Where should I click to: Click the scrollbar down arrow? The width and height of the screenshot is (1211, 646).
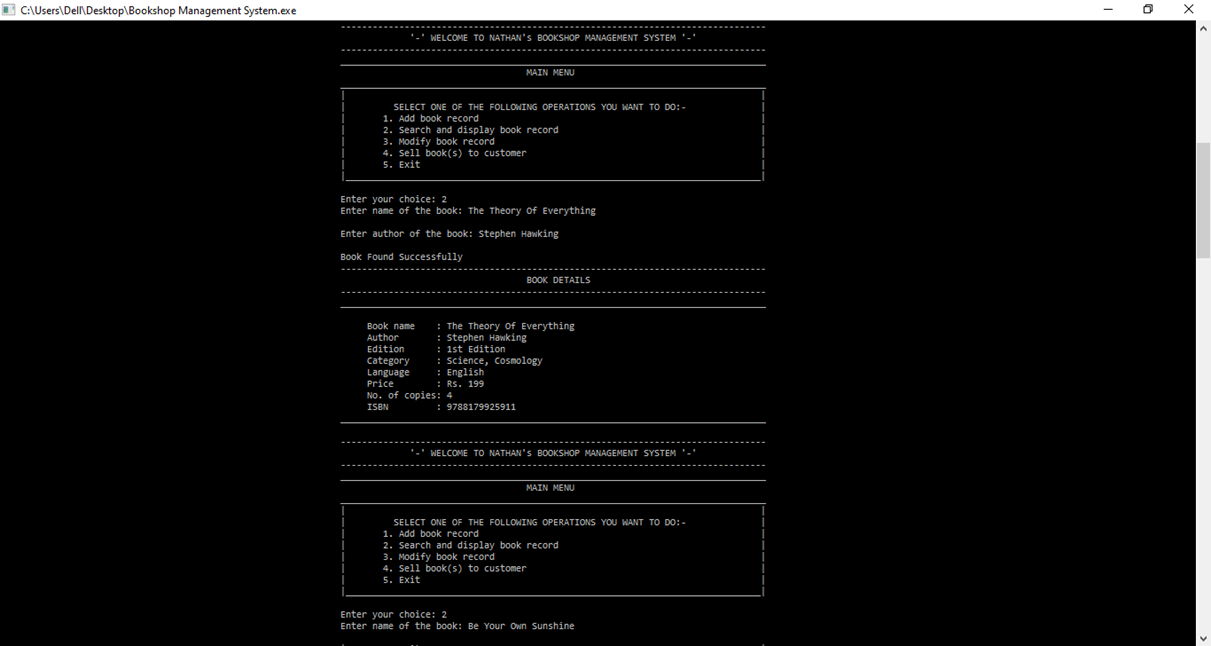(1203, 638)
